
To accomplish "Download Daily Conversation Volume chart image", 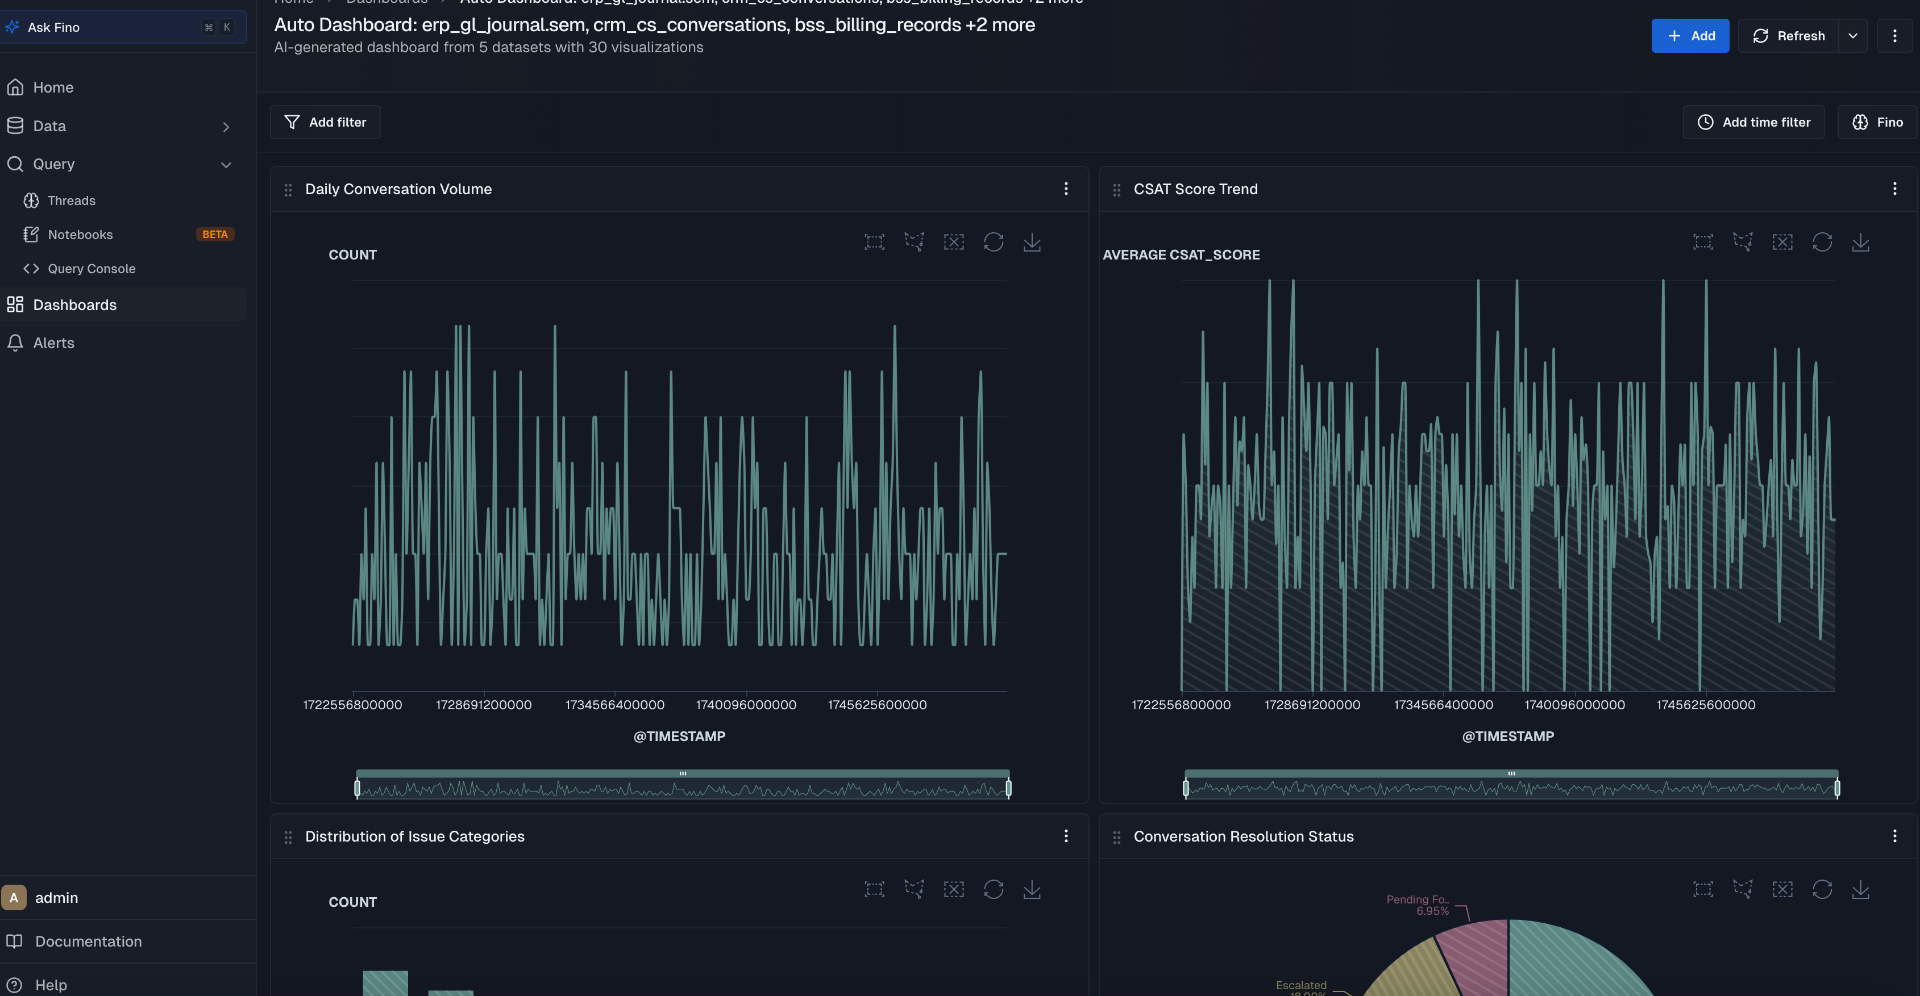I will tap(1032, 242).
